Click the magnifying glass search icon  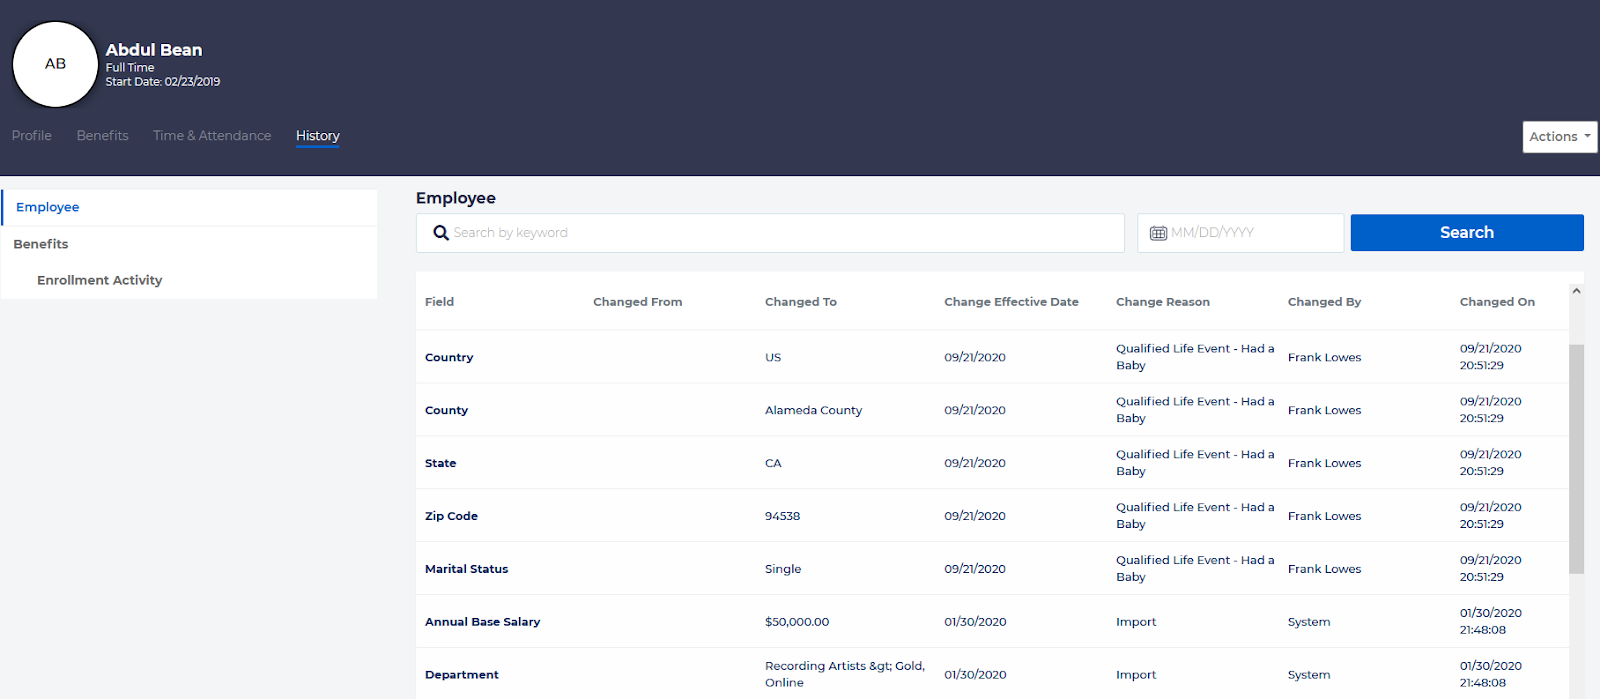[x=440, y=233]
